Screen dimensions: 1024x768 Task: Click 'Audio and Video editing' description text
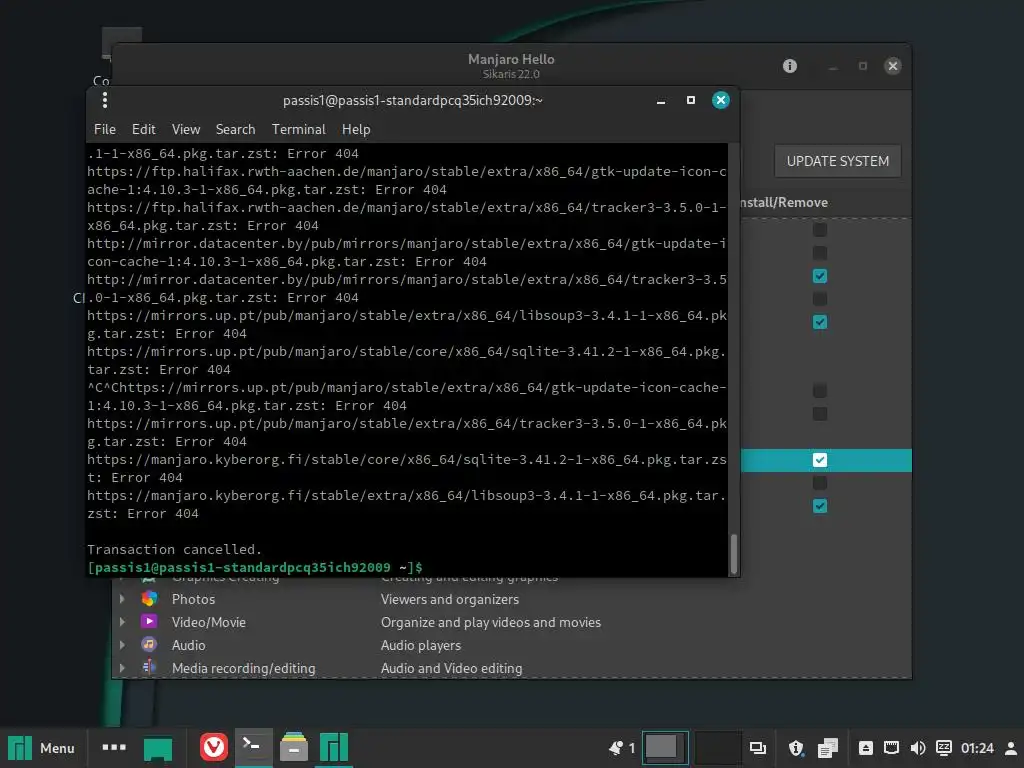(451, 668)
